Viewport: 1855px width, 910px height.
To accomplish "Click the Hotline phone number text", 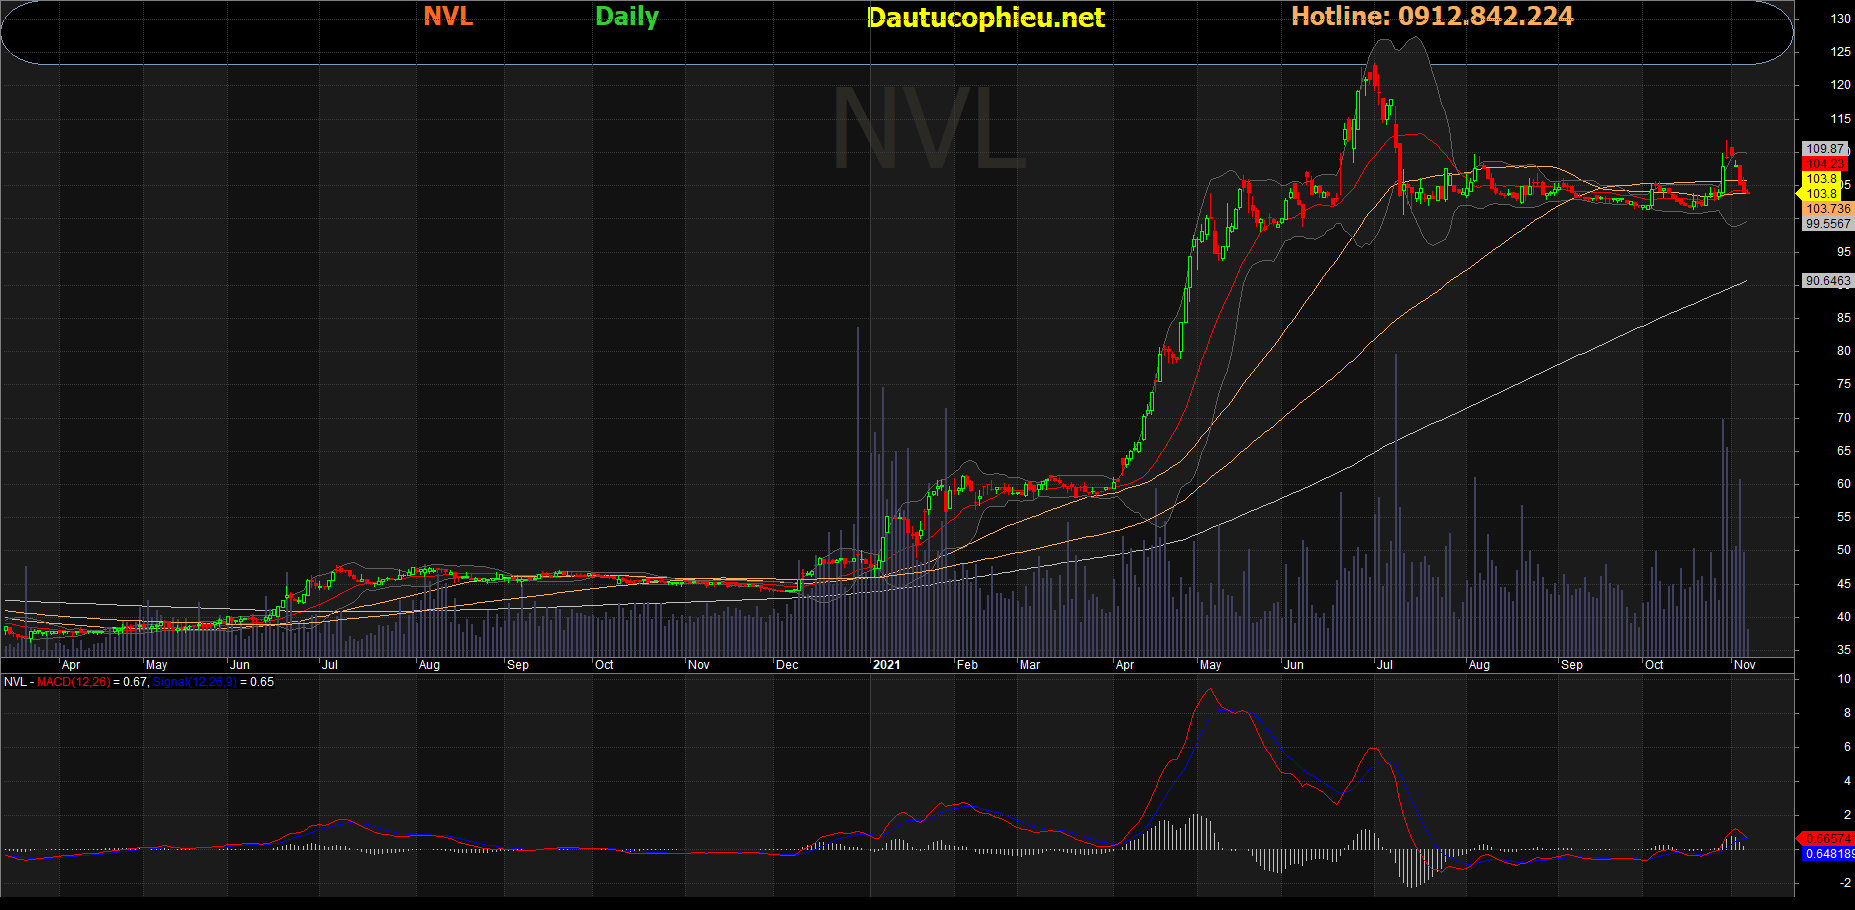I will (x=1432, y=16).
